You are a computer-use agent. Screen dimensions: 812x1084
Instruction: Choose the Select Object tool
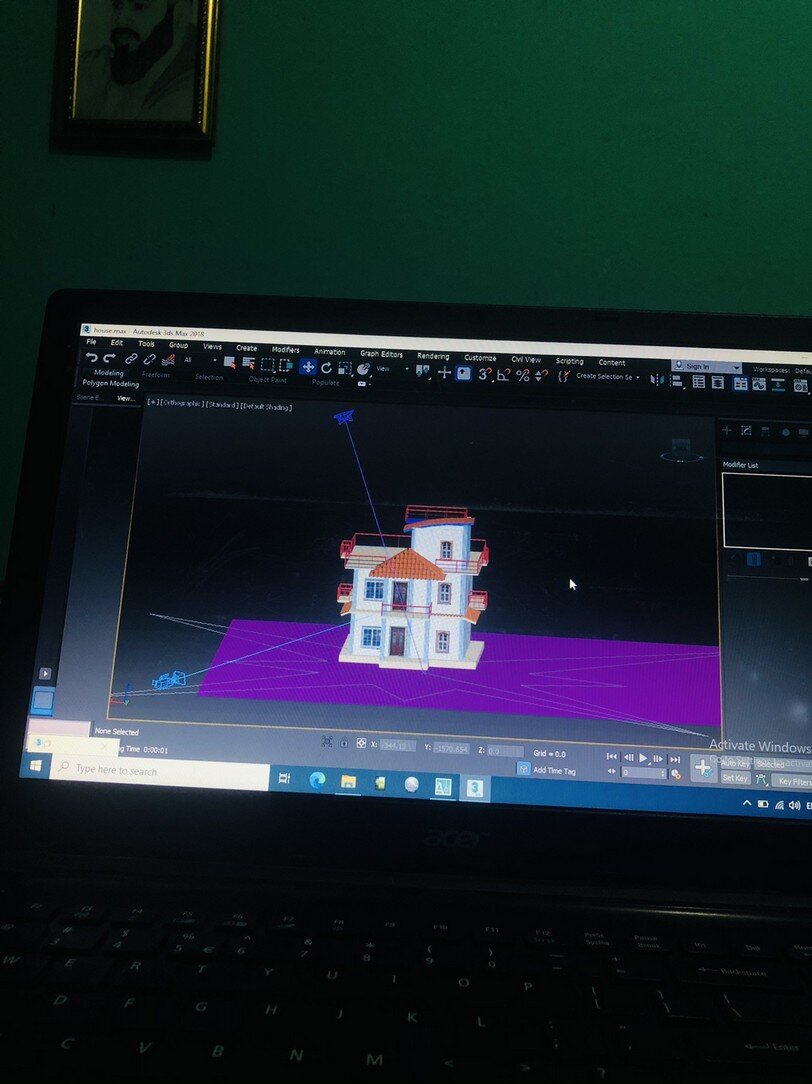[x=229, y=363]
